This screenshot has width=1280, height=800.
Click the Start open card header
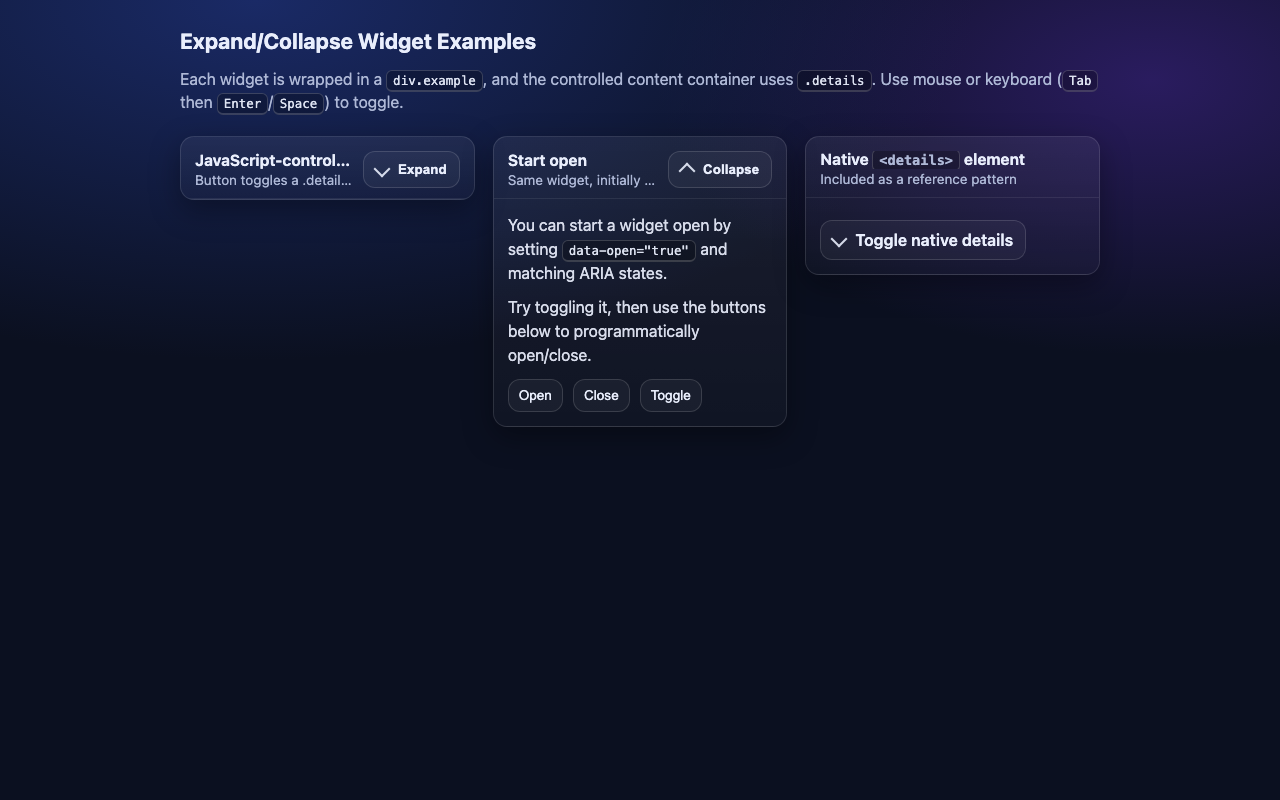tap(547, 161)
